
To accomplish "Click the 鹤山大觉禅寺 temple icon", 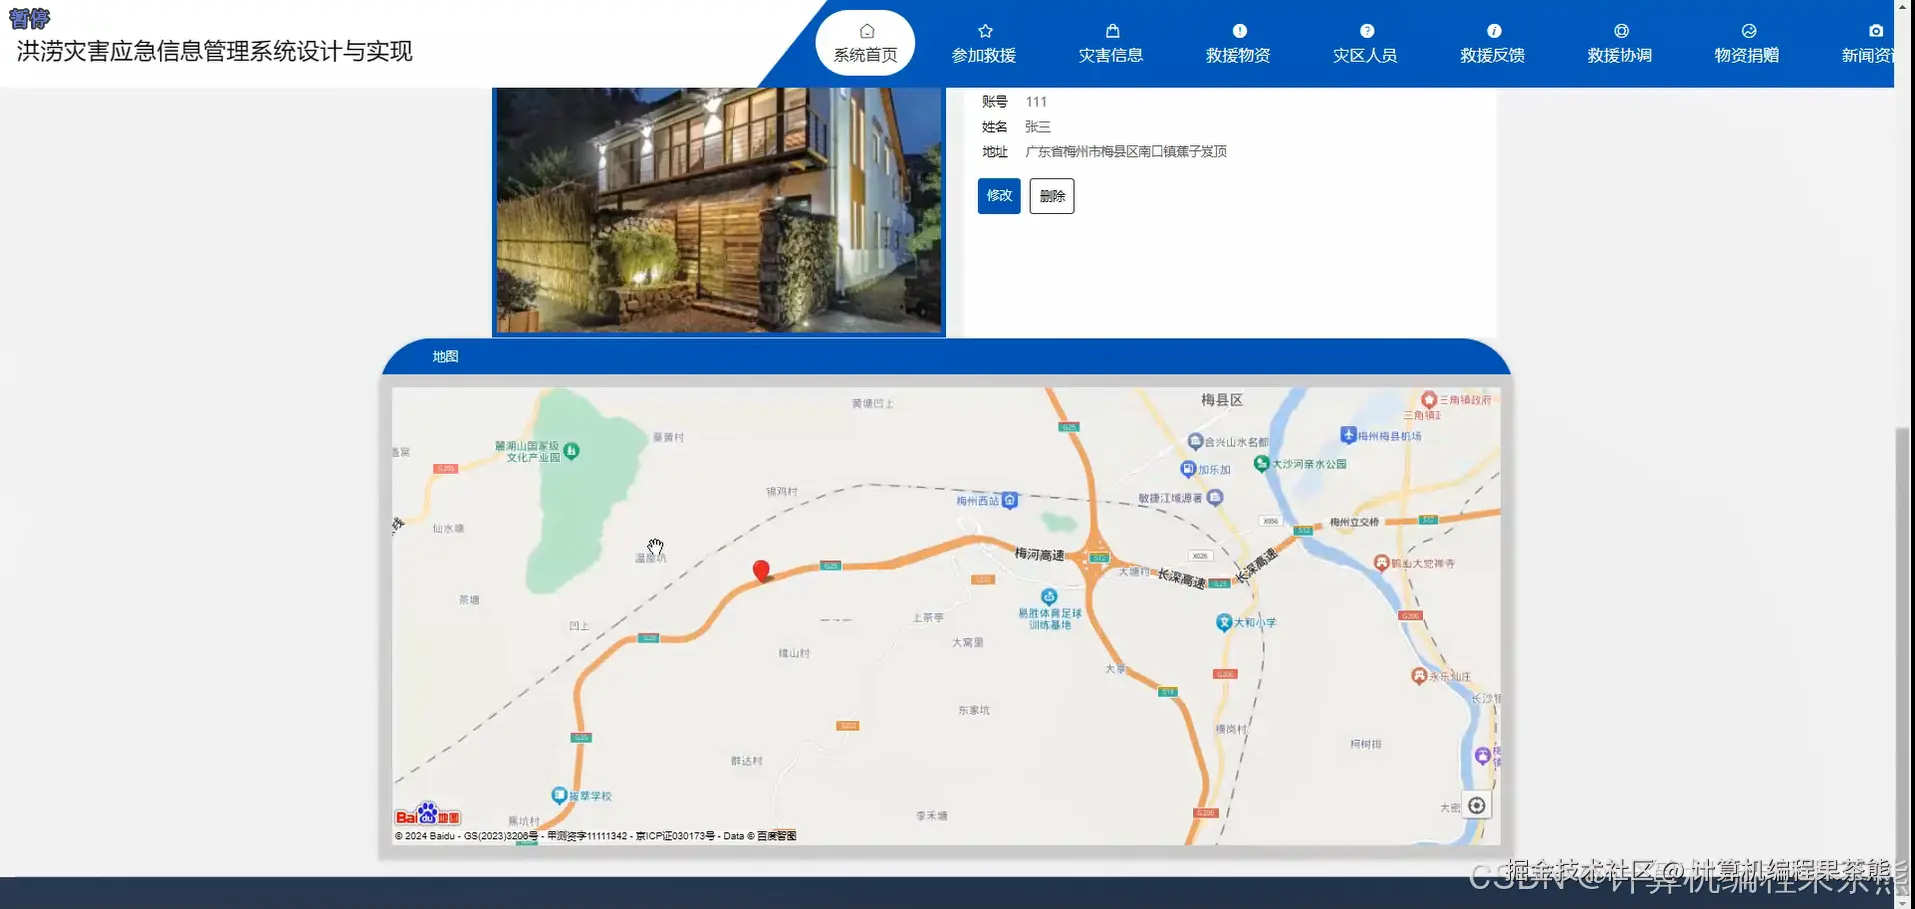I will pos(1381,563).
